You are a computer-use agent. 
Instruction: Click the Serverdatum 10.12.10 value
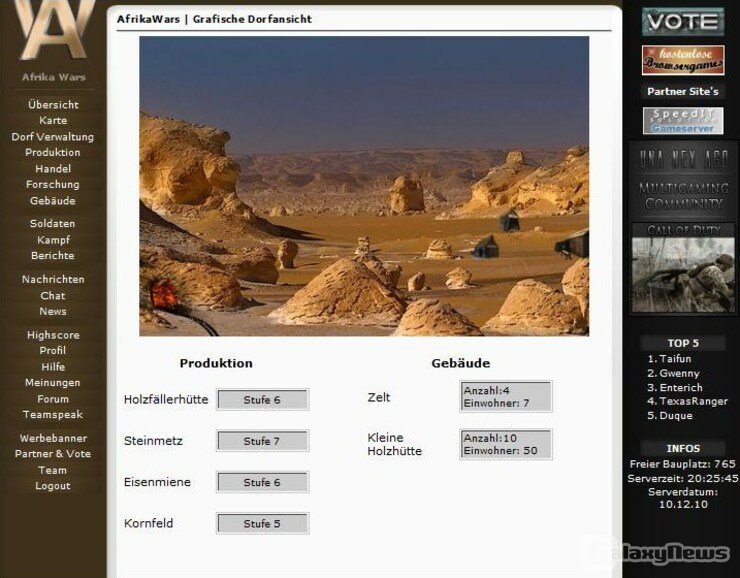tap(683, 504)
